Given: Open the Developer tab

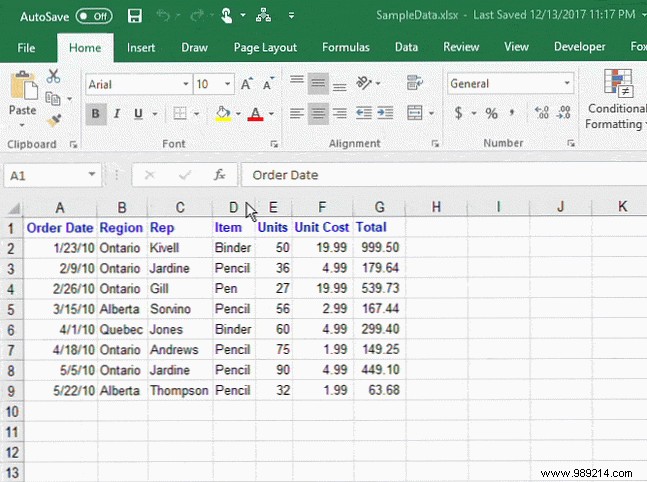Looking at the screenshot, I should click(x=579, y=47).
